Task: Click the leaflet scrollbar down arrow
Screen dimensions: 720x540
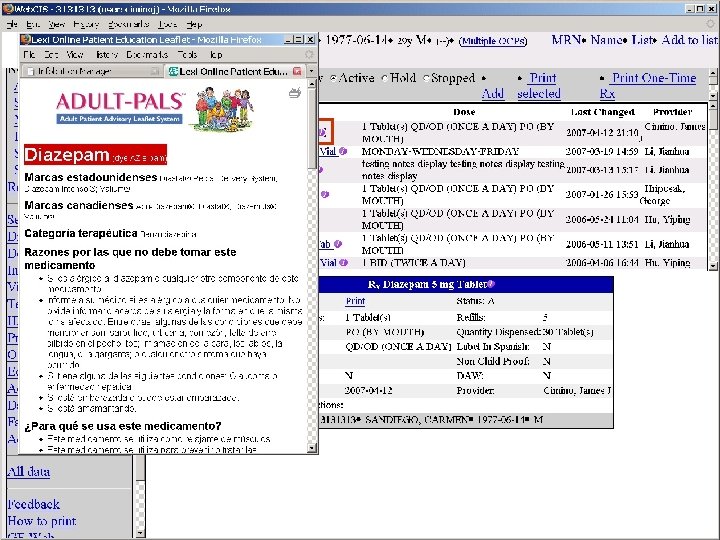Action: point(312,448)
